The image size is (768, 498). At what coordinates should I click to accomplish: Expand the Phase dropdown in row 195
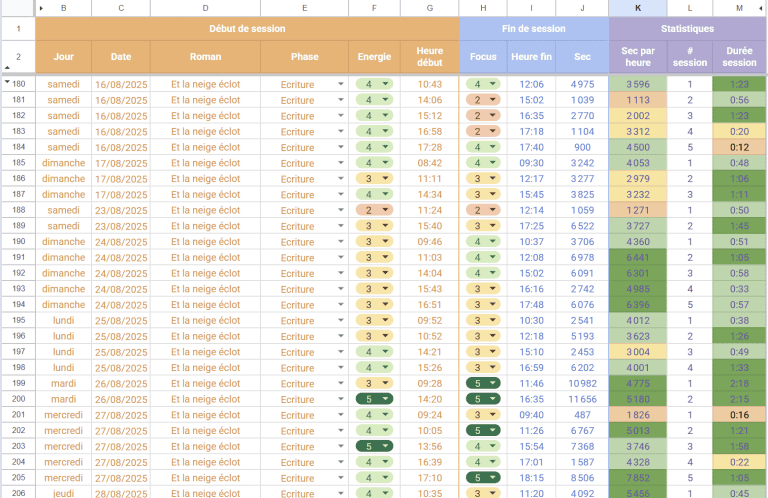coord(341,321)
